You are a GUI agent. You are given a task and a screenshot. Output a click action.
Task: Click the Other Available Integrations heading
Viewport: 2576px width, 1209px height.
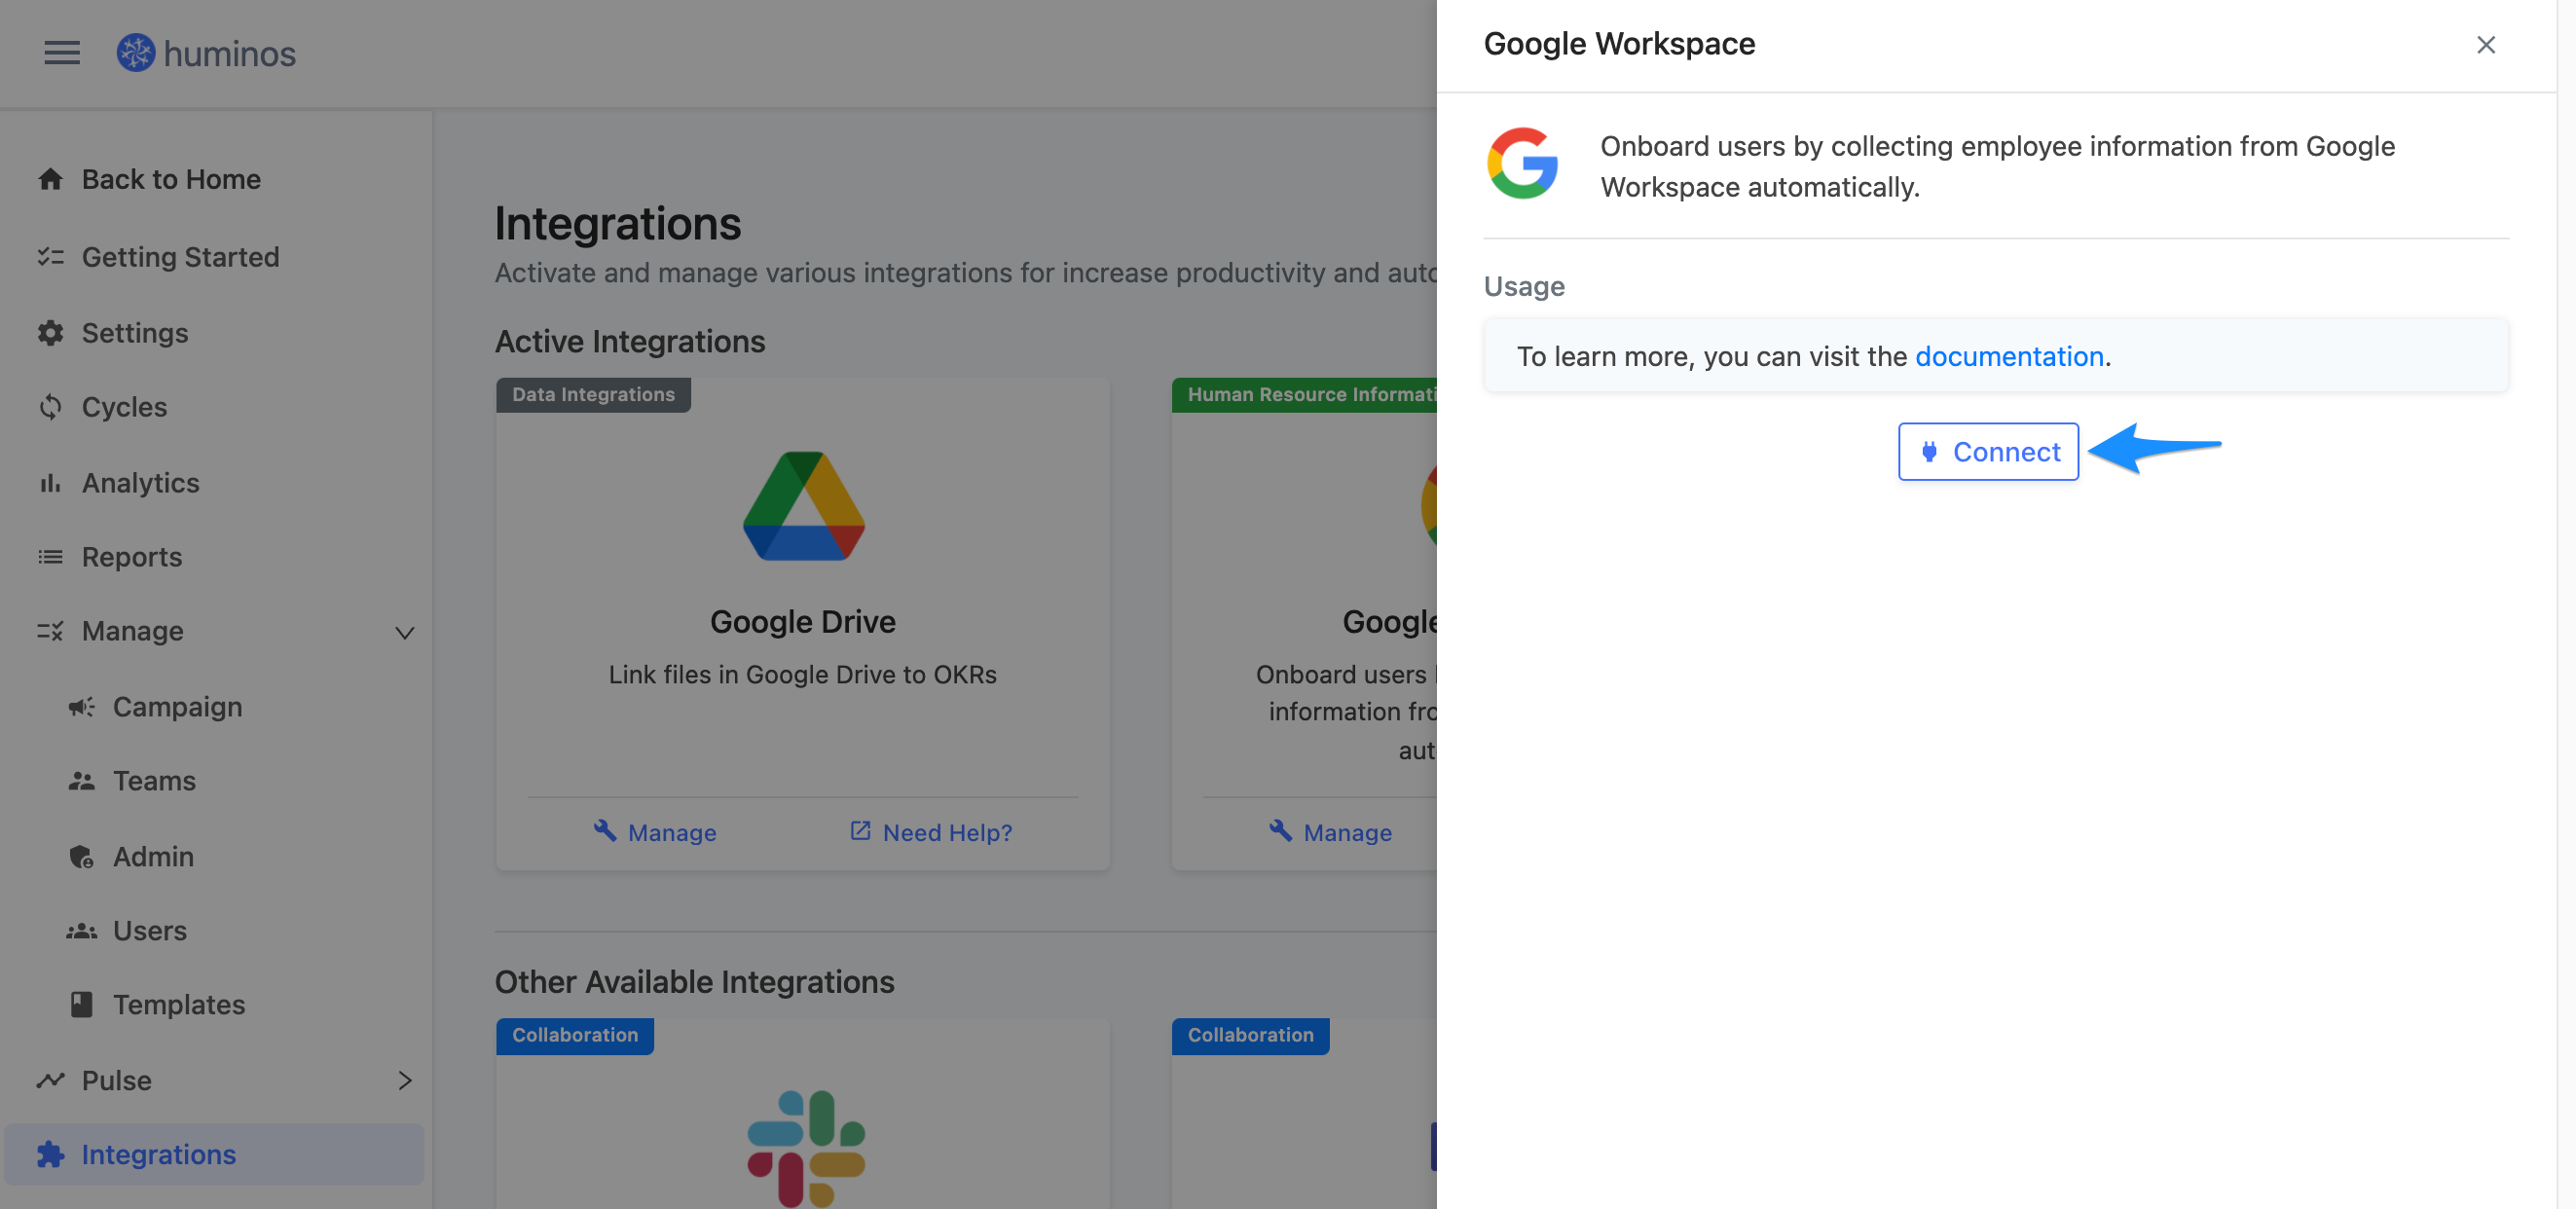tap(694, 981)
